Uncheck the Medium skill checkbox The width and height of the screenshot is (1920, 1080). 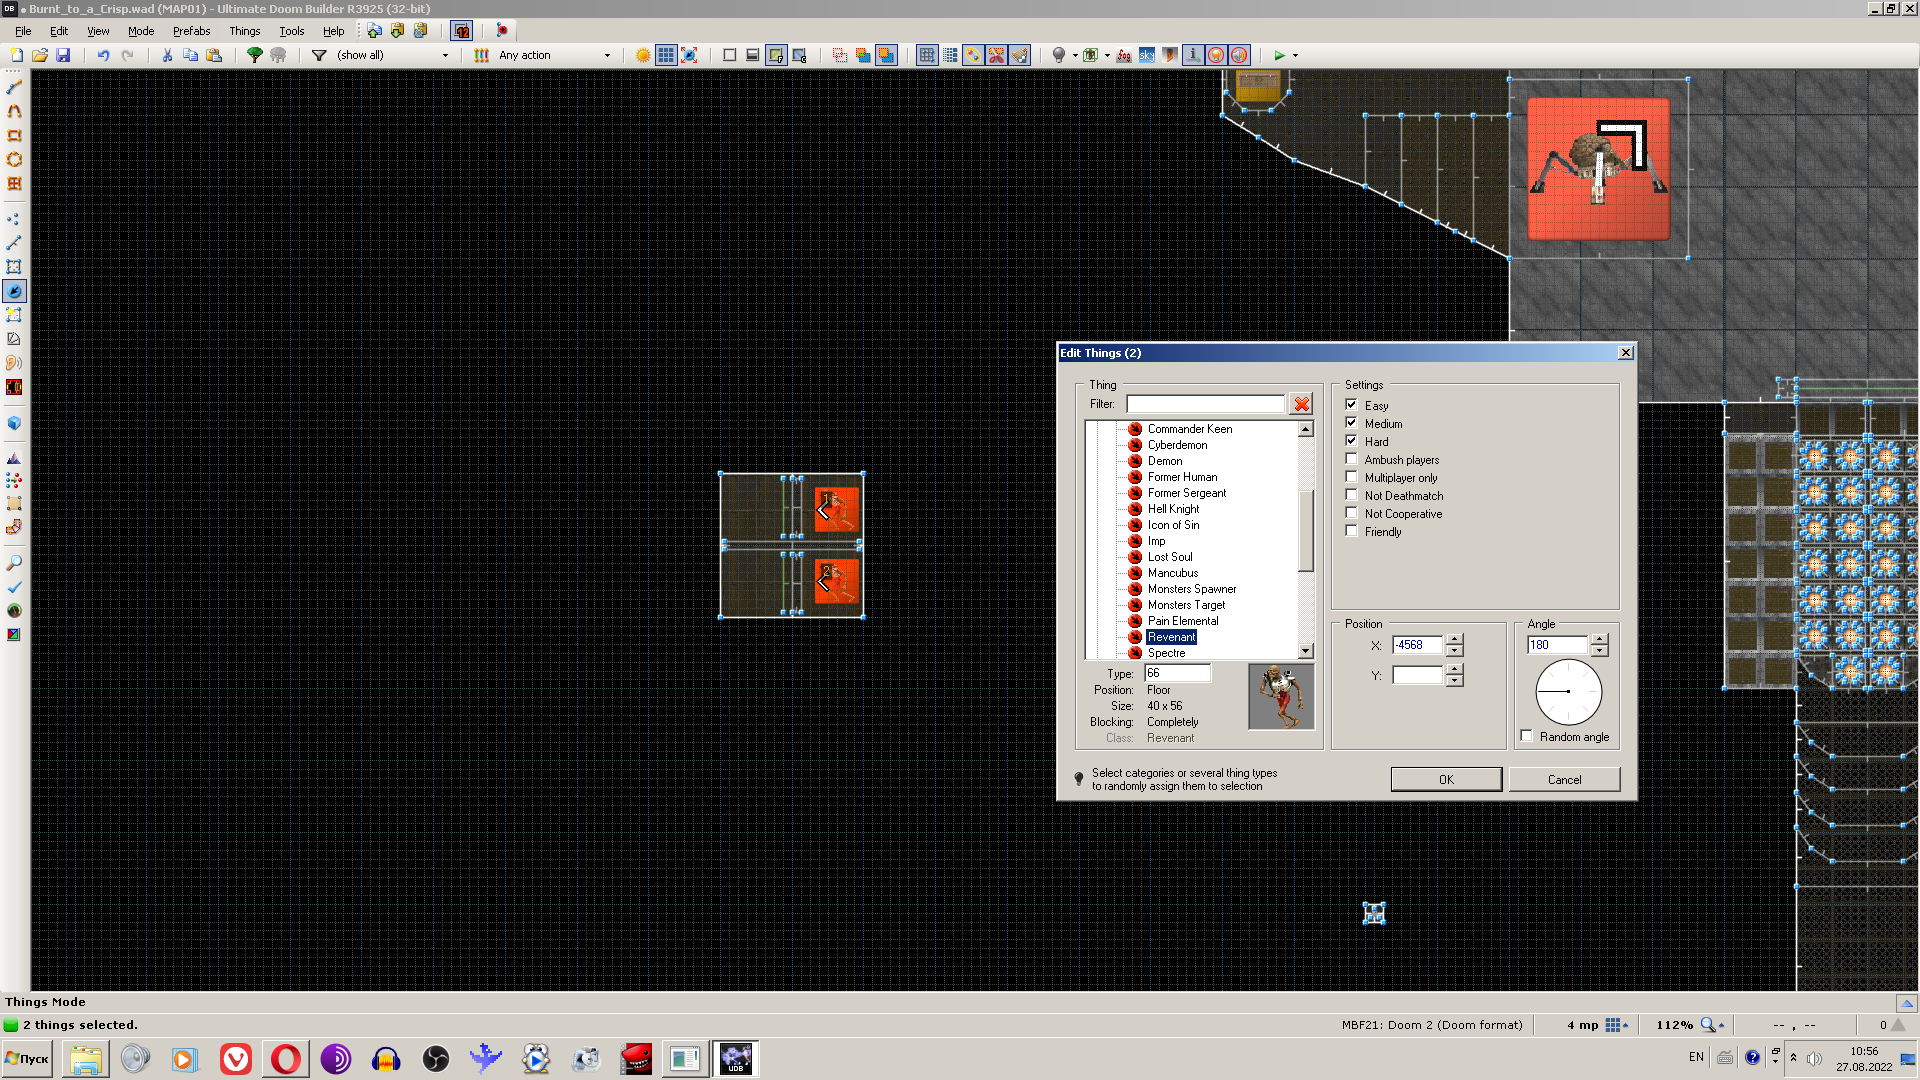[1351, 423]
